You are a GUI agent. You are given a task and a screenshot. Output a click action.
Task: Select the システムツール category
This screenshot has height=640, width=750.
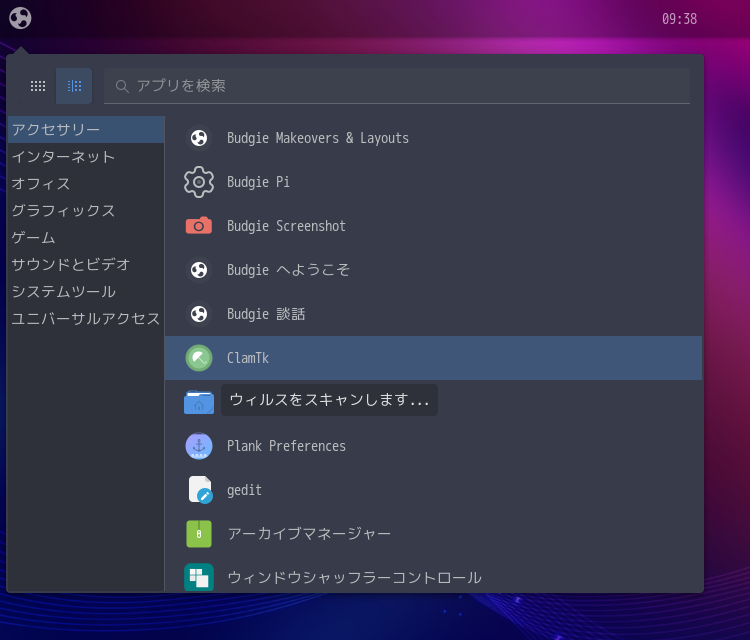[x=86, y=291]
